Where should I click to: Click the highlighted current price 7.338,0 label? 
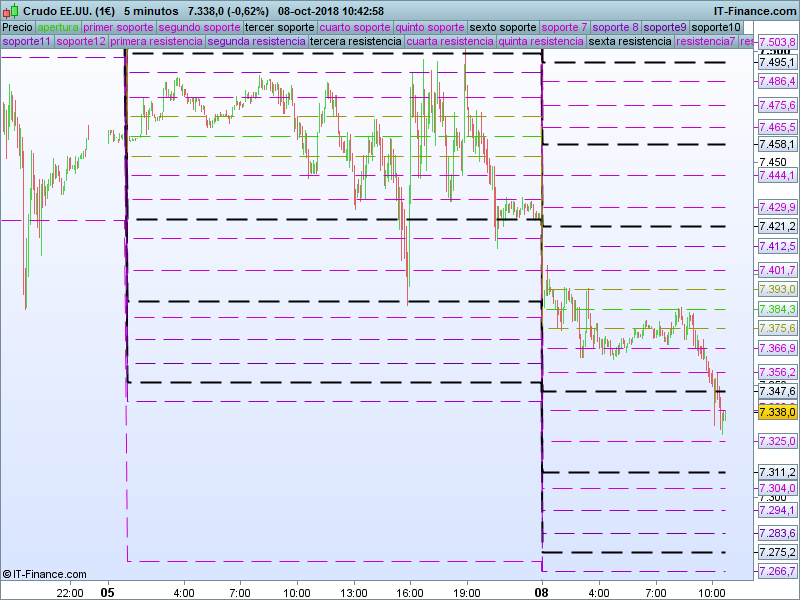[x=777, y=412]
